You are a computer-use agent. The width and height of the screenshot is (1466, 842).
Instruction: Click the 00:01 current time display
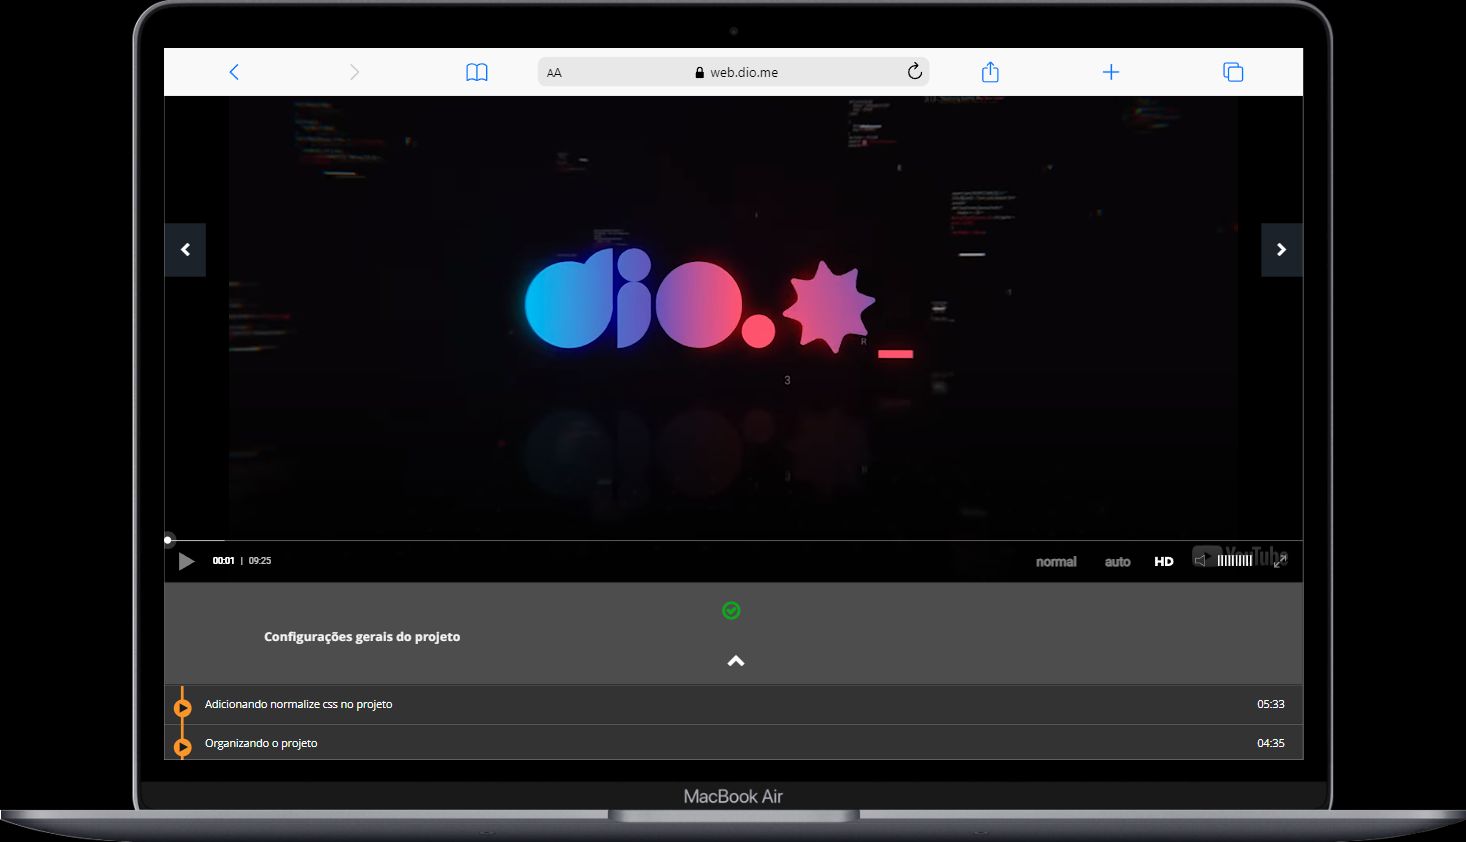coord(223,561)
